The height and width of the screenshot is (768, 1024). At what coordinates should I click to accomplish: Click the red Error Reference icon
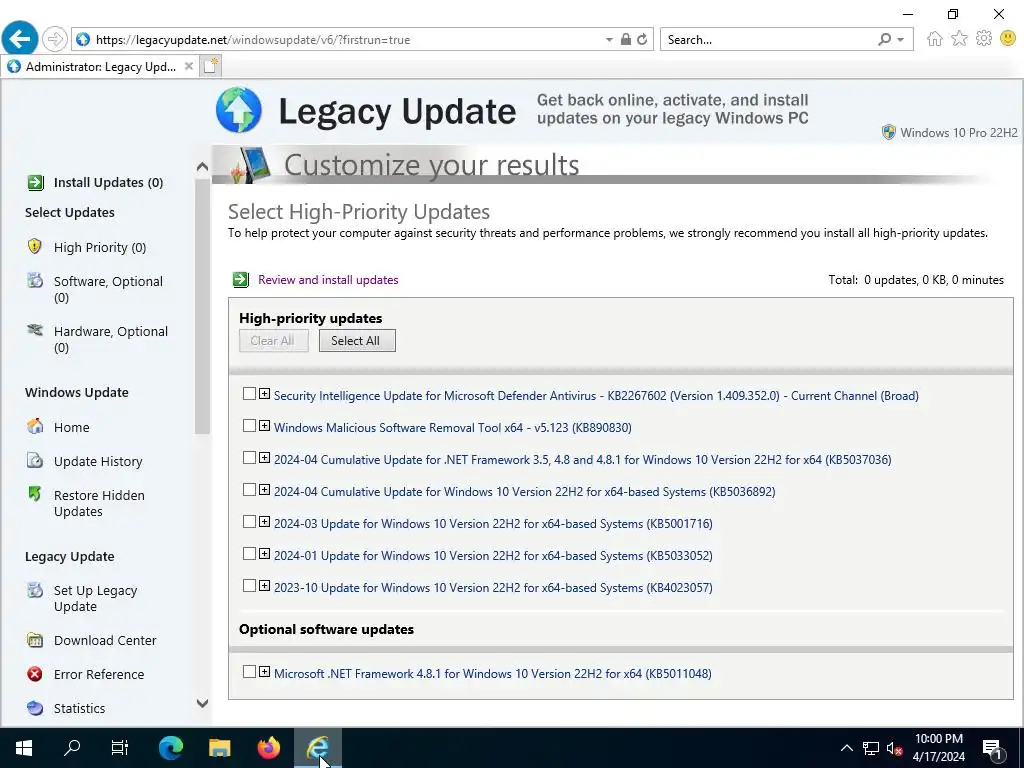coord(35,674)
